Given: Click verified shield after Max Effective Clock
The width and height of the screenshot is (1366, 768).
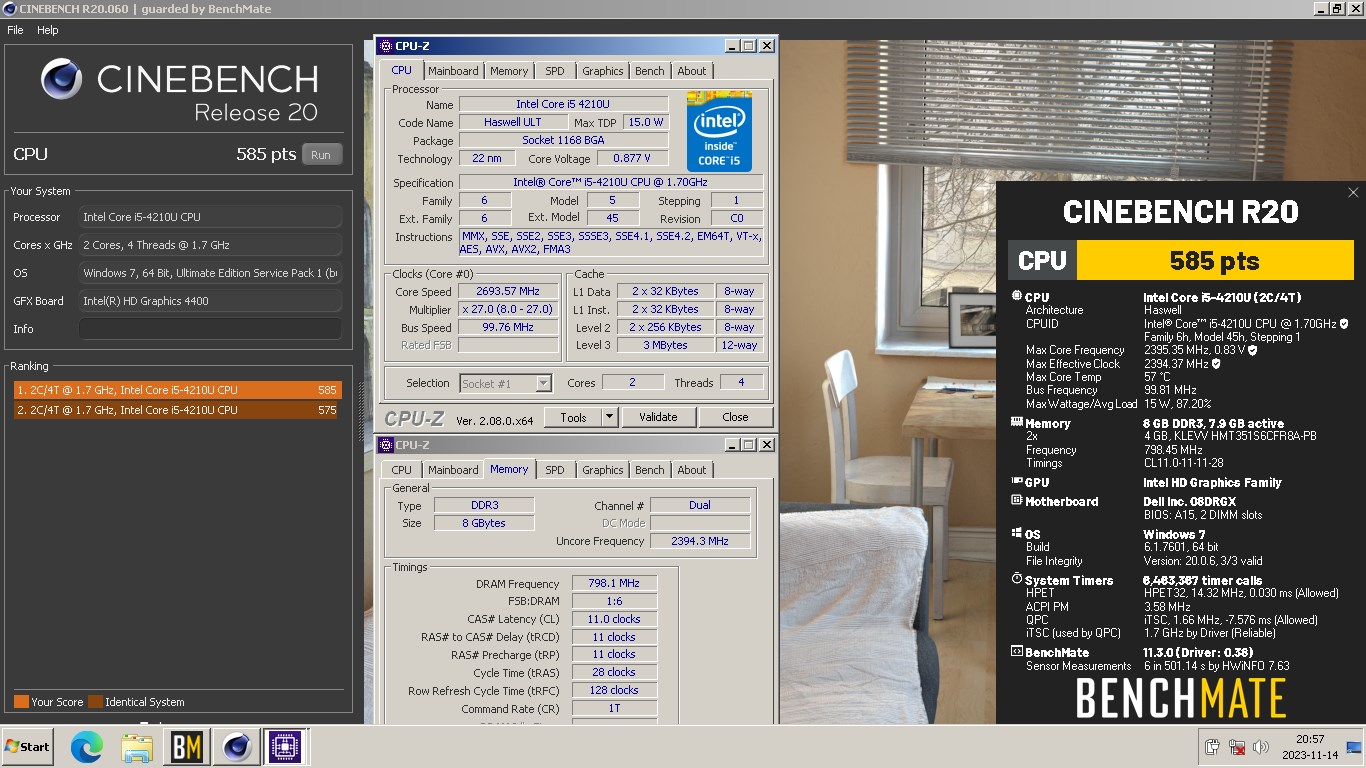Looking at the screenshot, I should point(1216,364).
